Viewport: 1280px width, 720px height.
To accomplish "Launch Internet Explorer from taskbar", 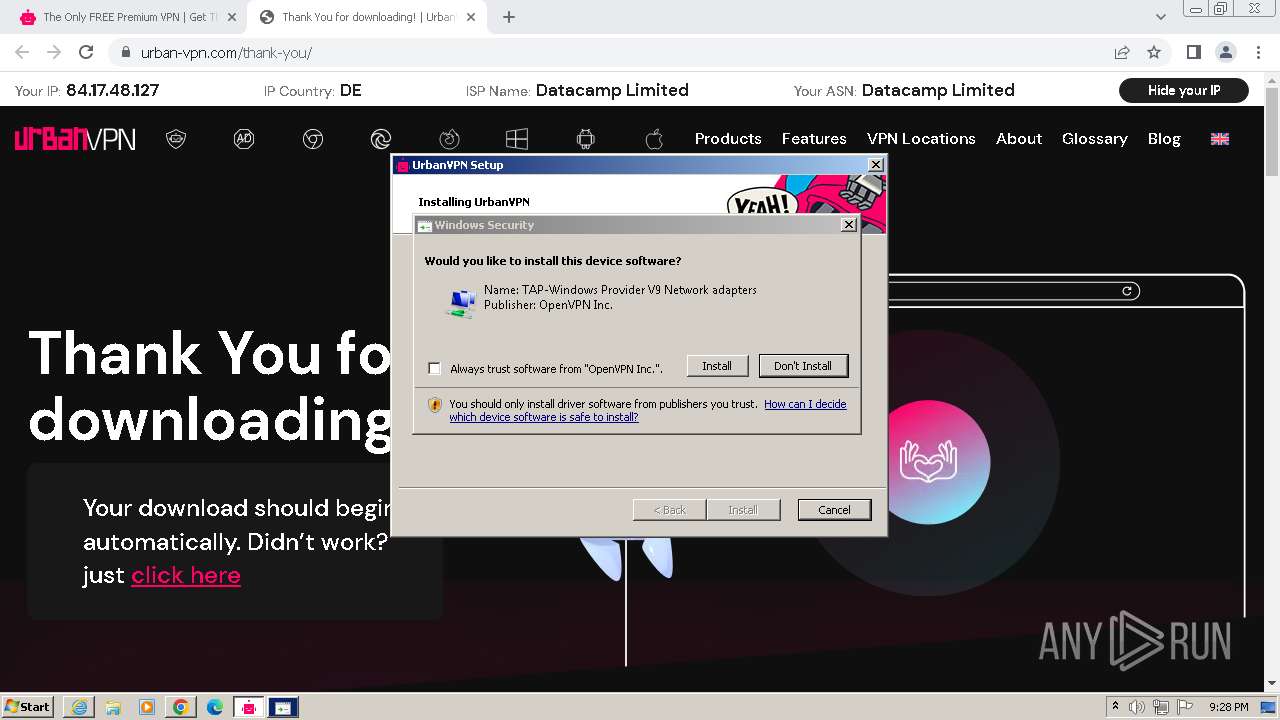I will point(79,707).
